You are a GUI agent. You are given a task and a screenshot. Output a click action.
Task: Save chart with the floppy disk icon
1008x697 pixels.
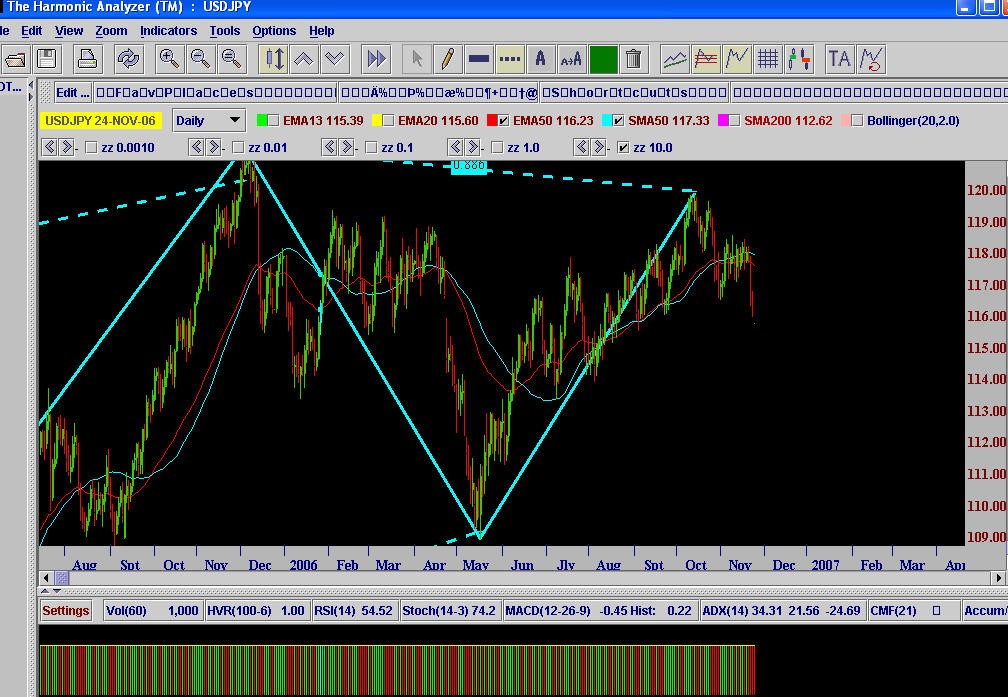46,60
